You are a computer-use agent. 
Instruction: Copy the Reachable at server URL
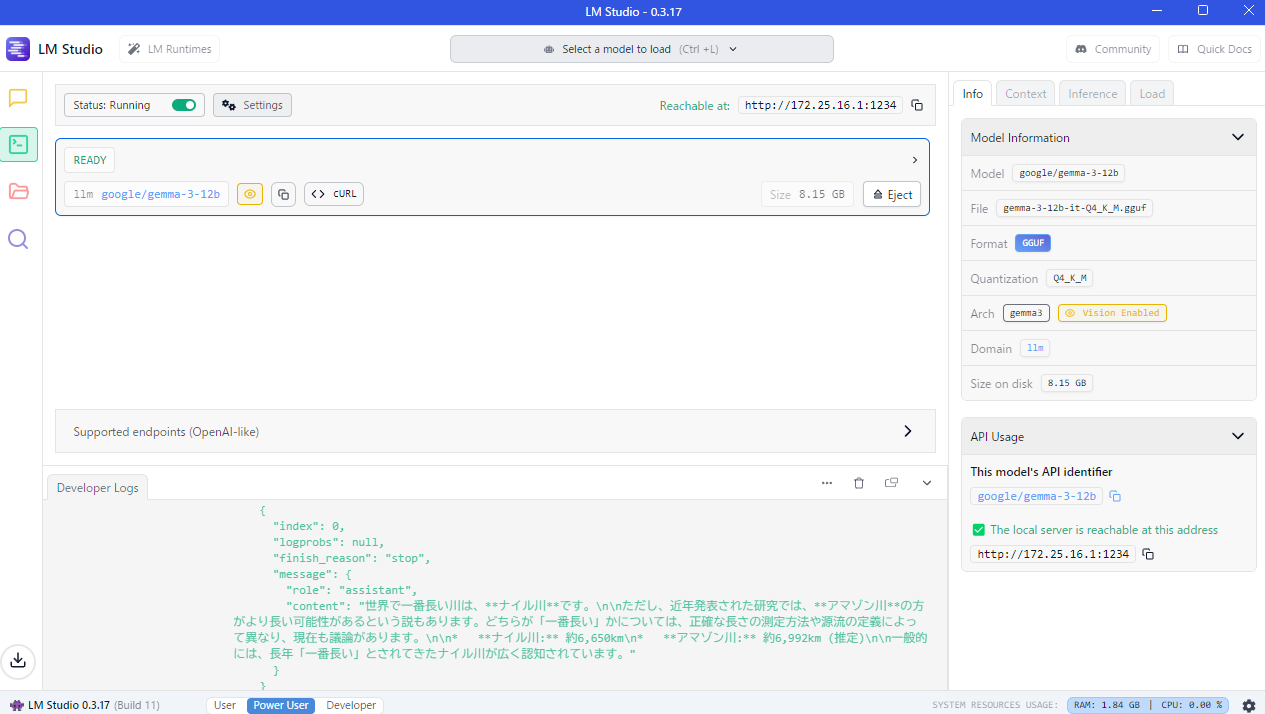point(917,105)
